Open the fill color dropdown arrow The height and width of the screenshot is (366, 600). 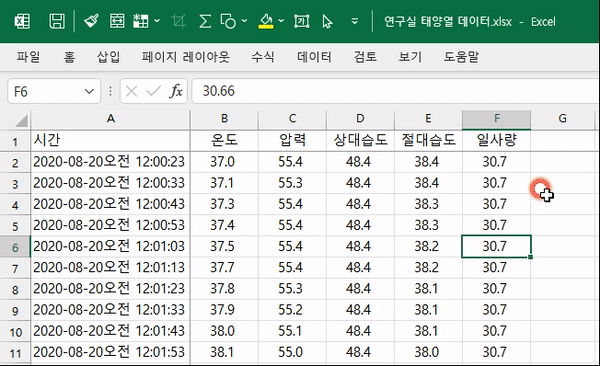pos(281,21)
